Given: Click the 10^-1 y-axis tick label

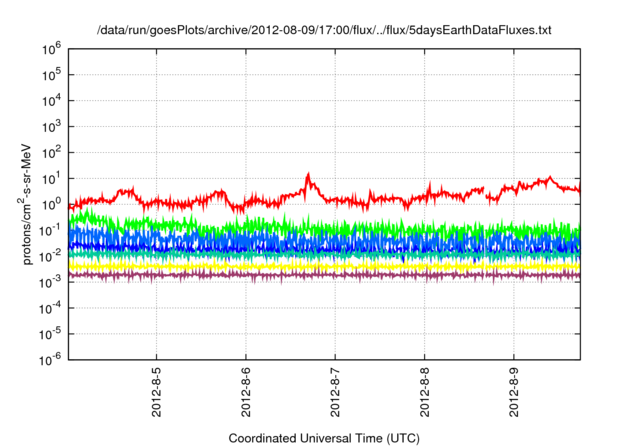Looking at the screenshot, I should pos(51,230).
